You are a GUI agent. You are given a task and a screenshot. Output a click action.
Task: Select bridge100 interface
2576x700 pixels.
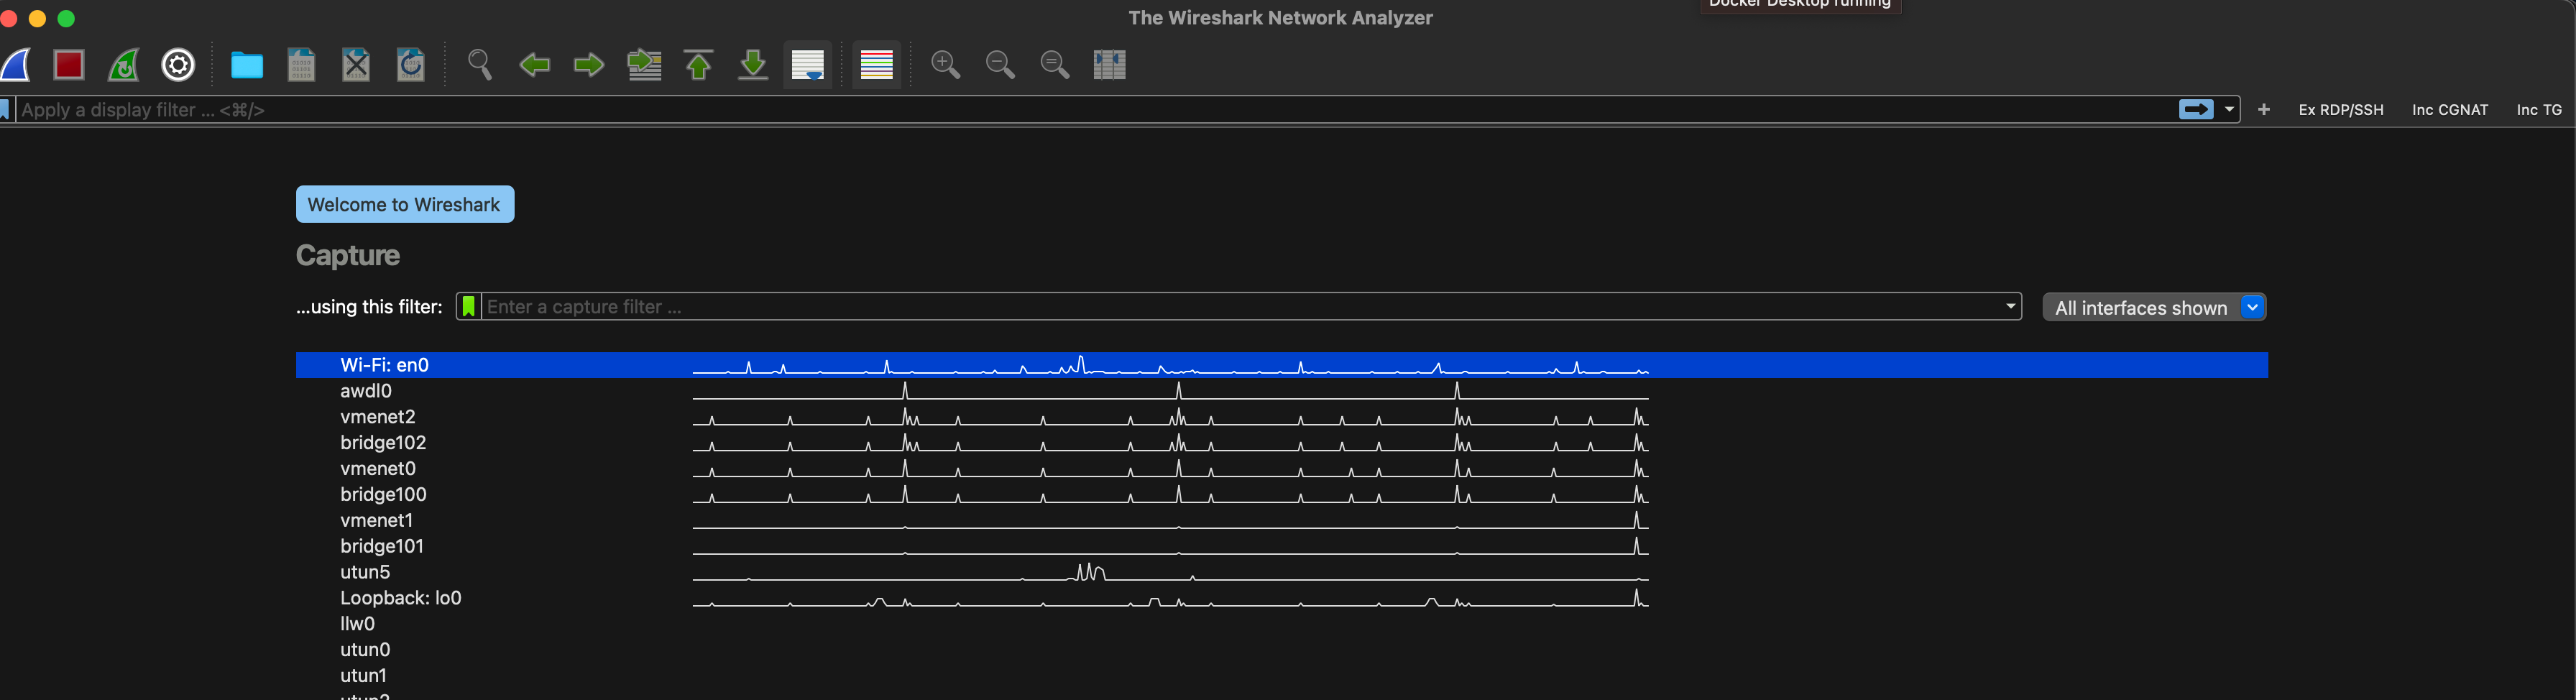click(1282, 495)
